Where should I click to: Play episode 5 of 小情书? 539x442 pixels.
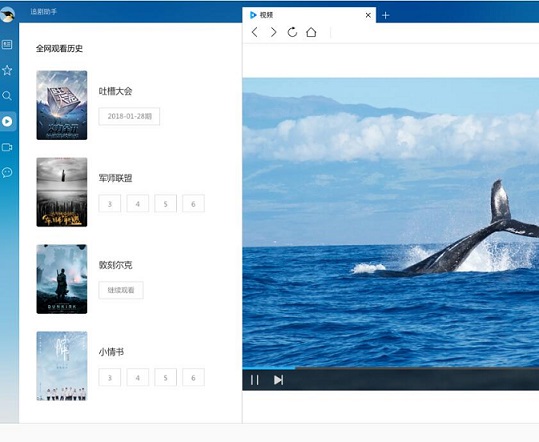point(165,378)
